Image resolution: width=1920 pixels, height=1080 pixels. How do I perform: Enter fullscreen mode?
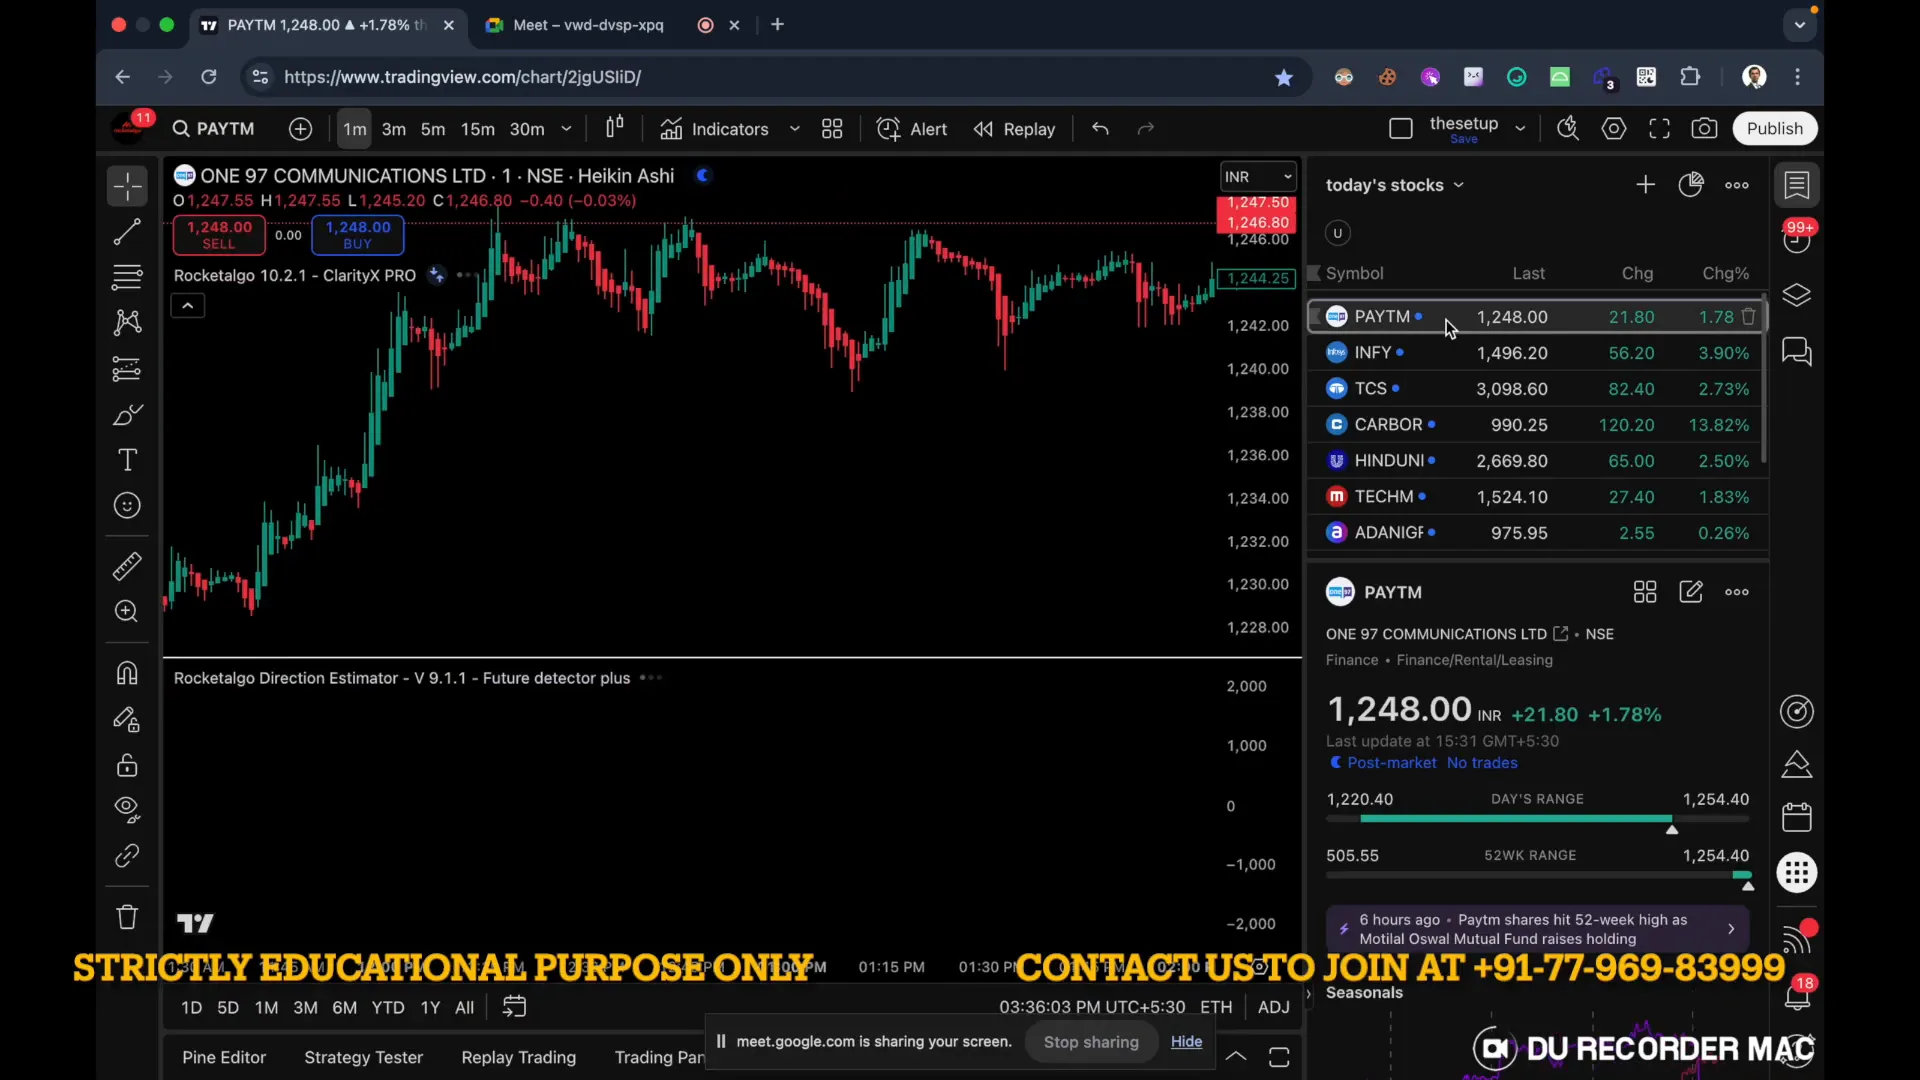[1660, 128]
